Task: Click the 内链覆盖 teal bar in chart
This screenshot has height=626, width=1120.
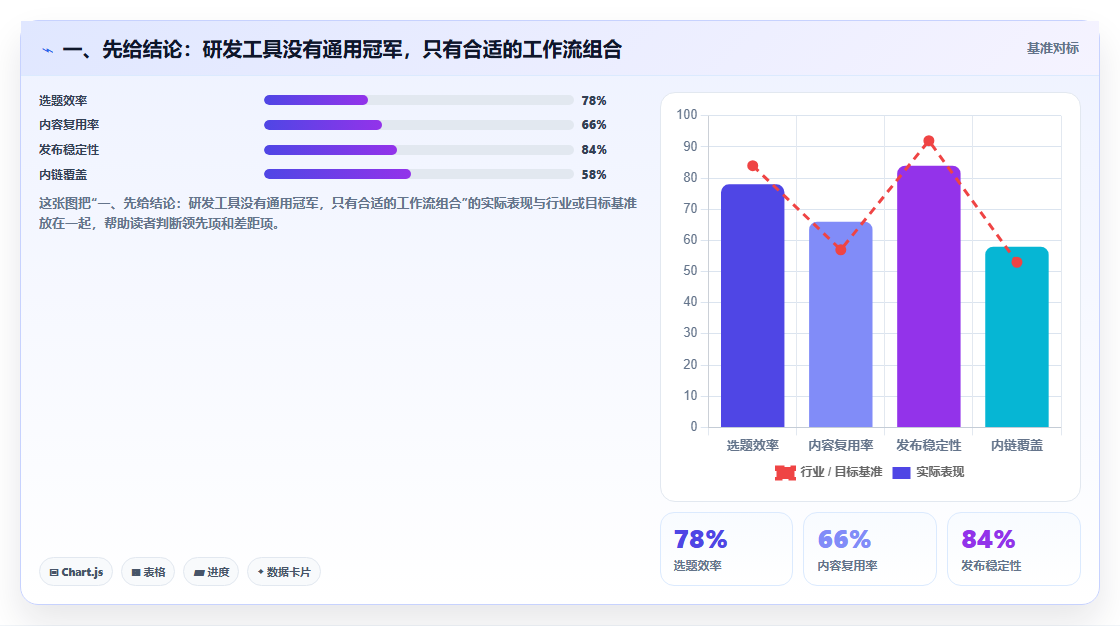Action: click(x=1016, y=337)
